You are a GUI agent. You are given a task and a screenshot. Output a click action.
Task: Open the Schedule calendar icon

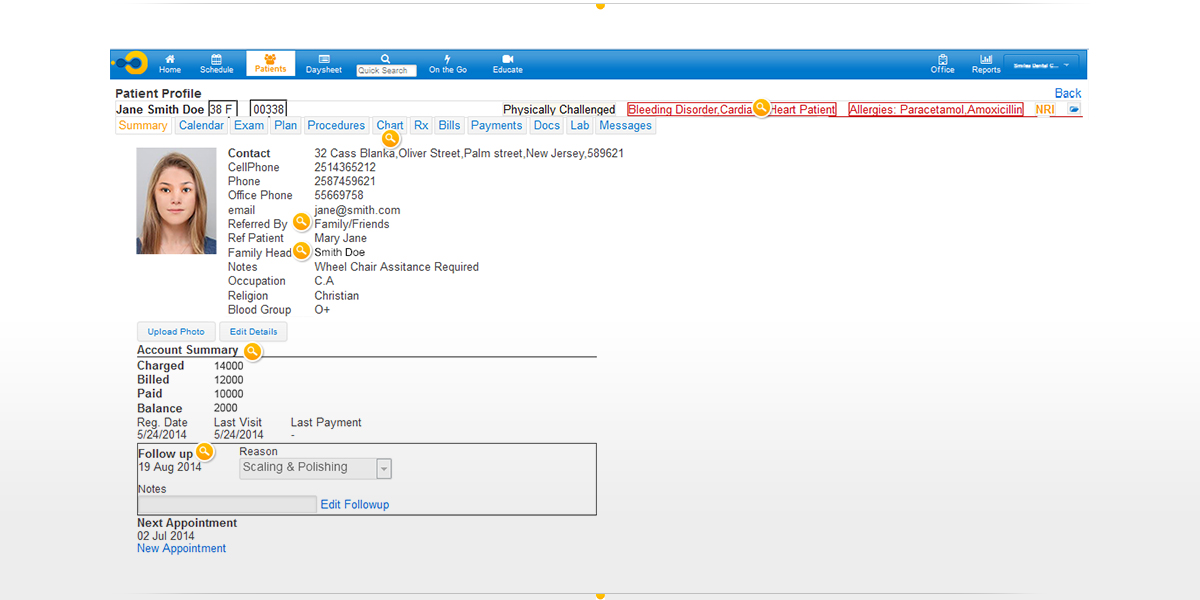tap(216, 60)
